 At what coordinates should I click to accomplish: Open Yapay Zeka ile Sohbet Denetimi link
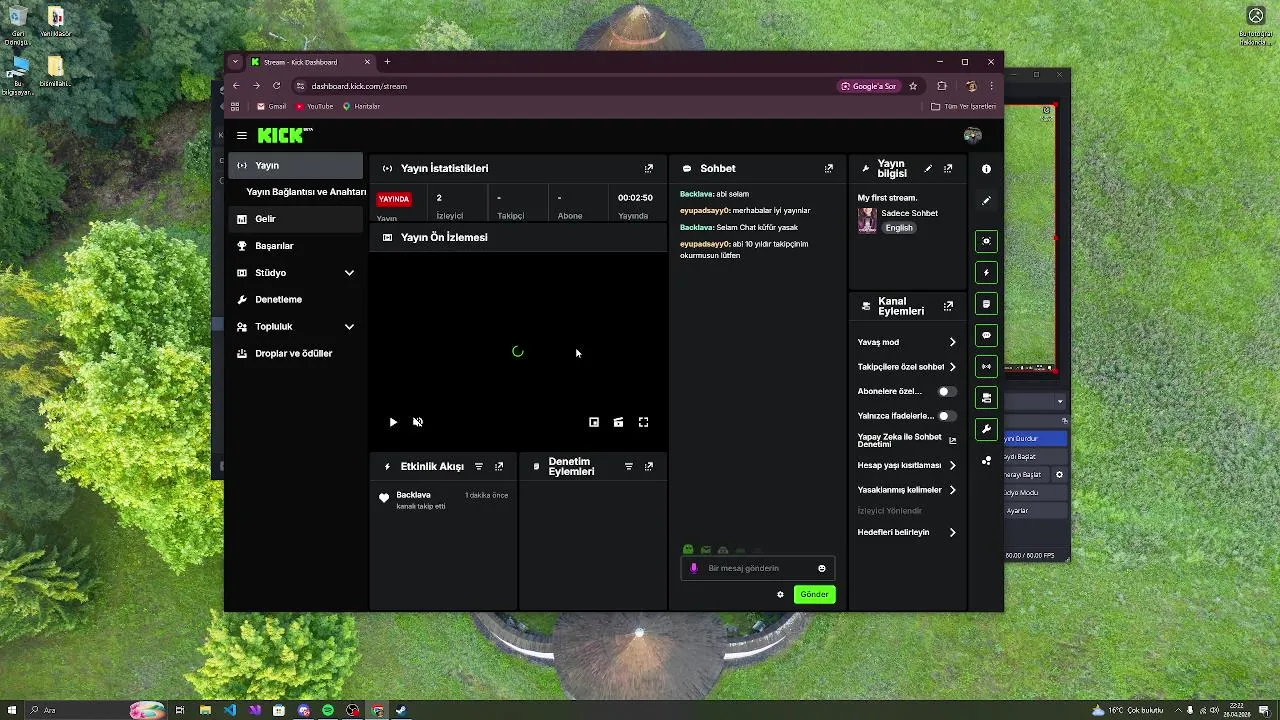pos(906,440)
